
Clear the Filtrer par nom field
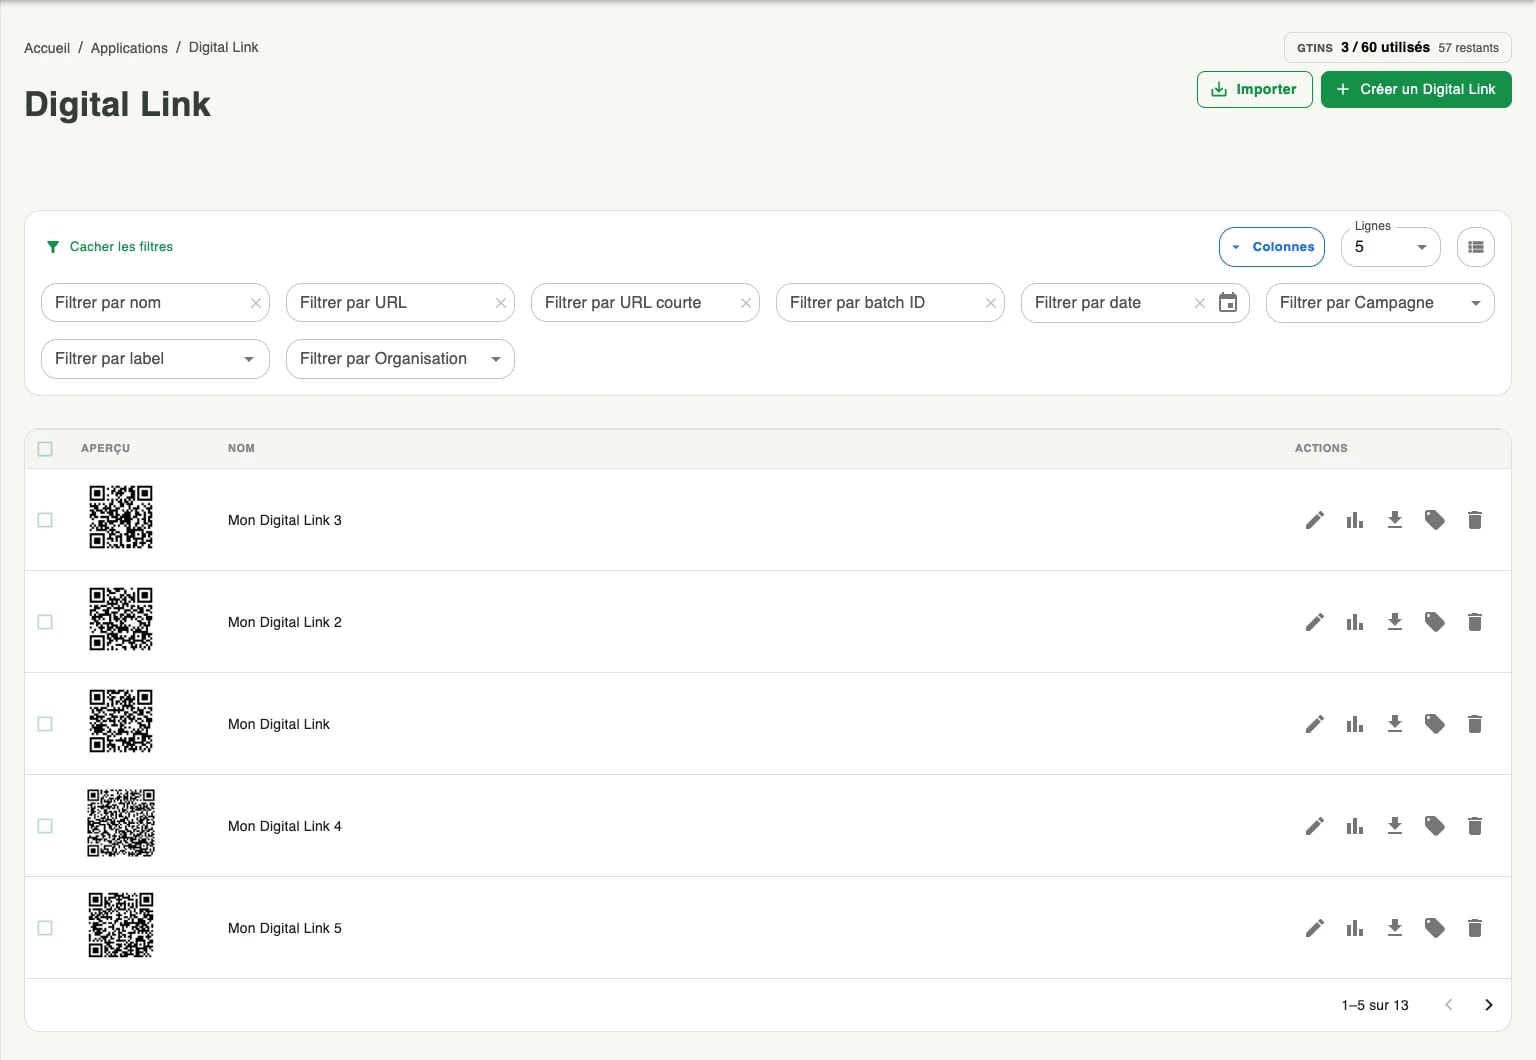tap(256, 303)
